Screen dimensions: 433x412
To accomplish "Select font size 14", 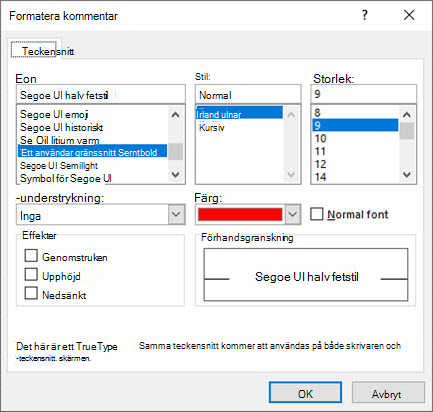I will click(x=355, y=177).
